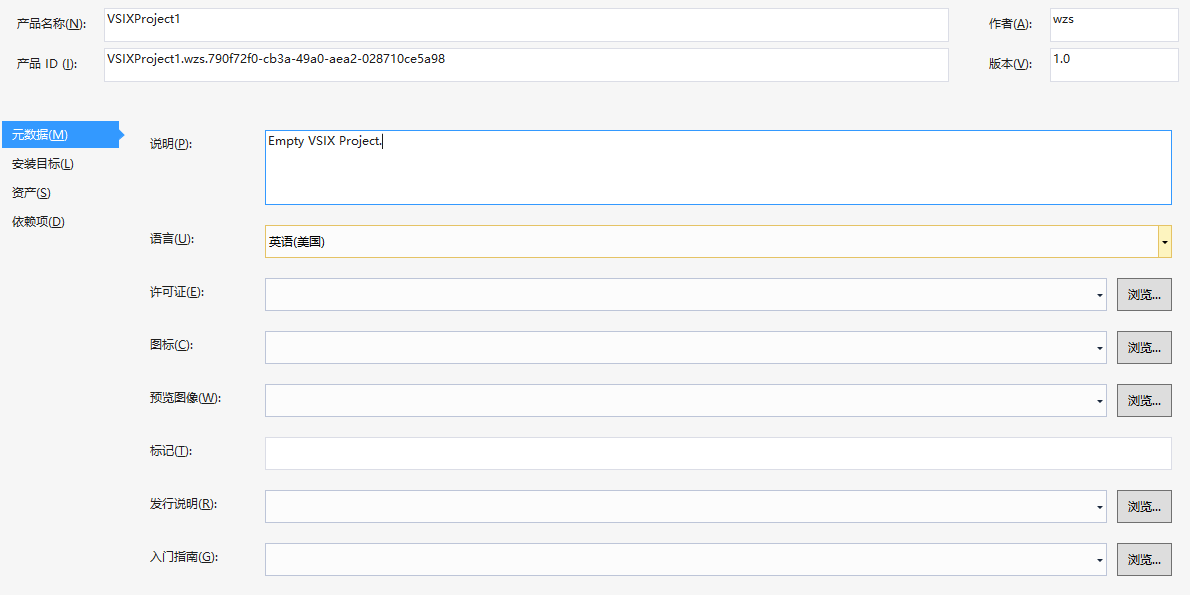Open the 安装目标 tab
The height and width of the screenshot is (595, 1190).
(x=43, y=164)
